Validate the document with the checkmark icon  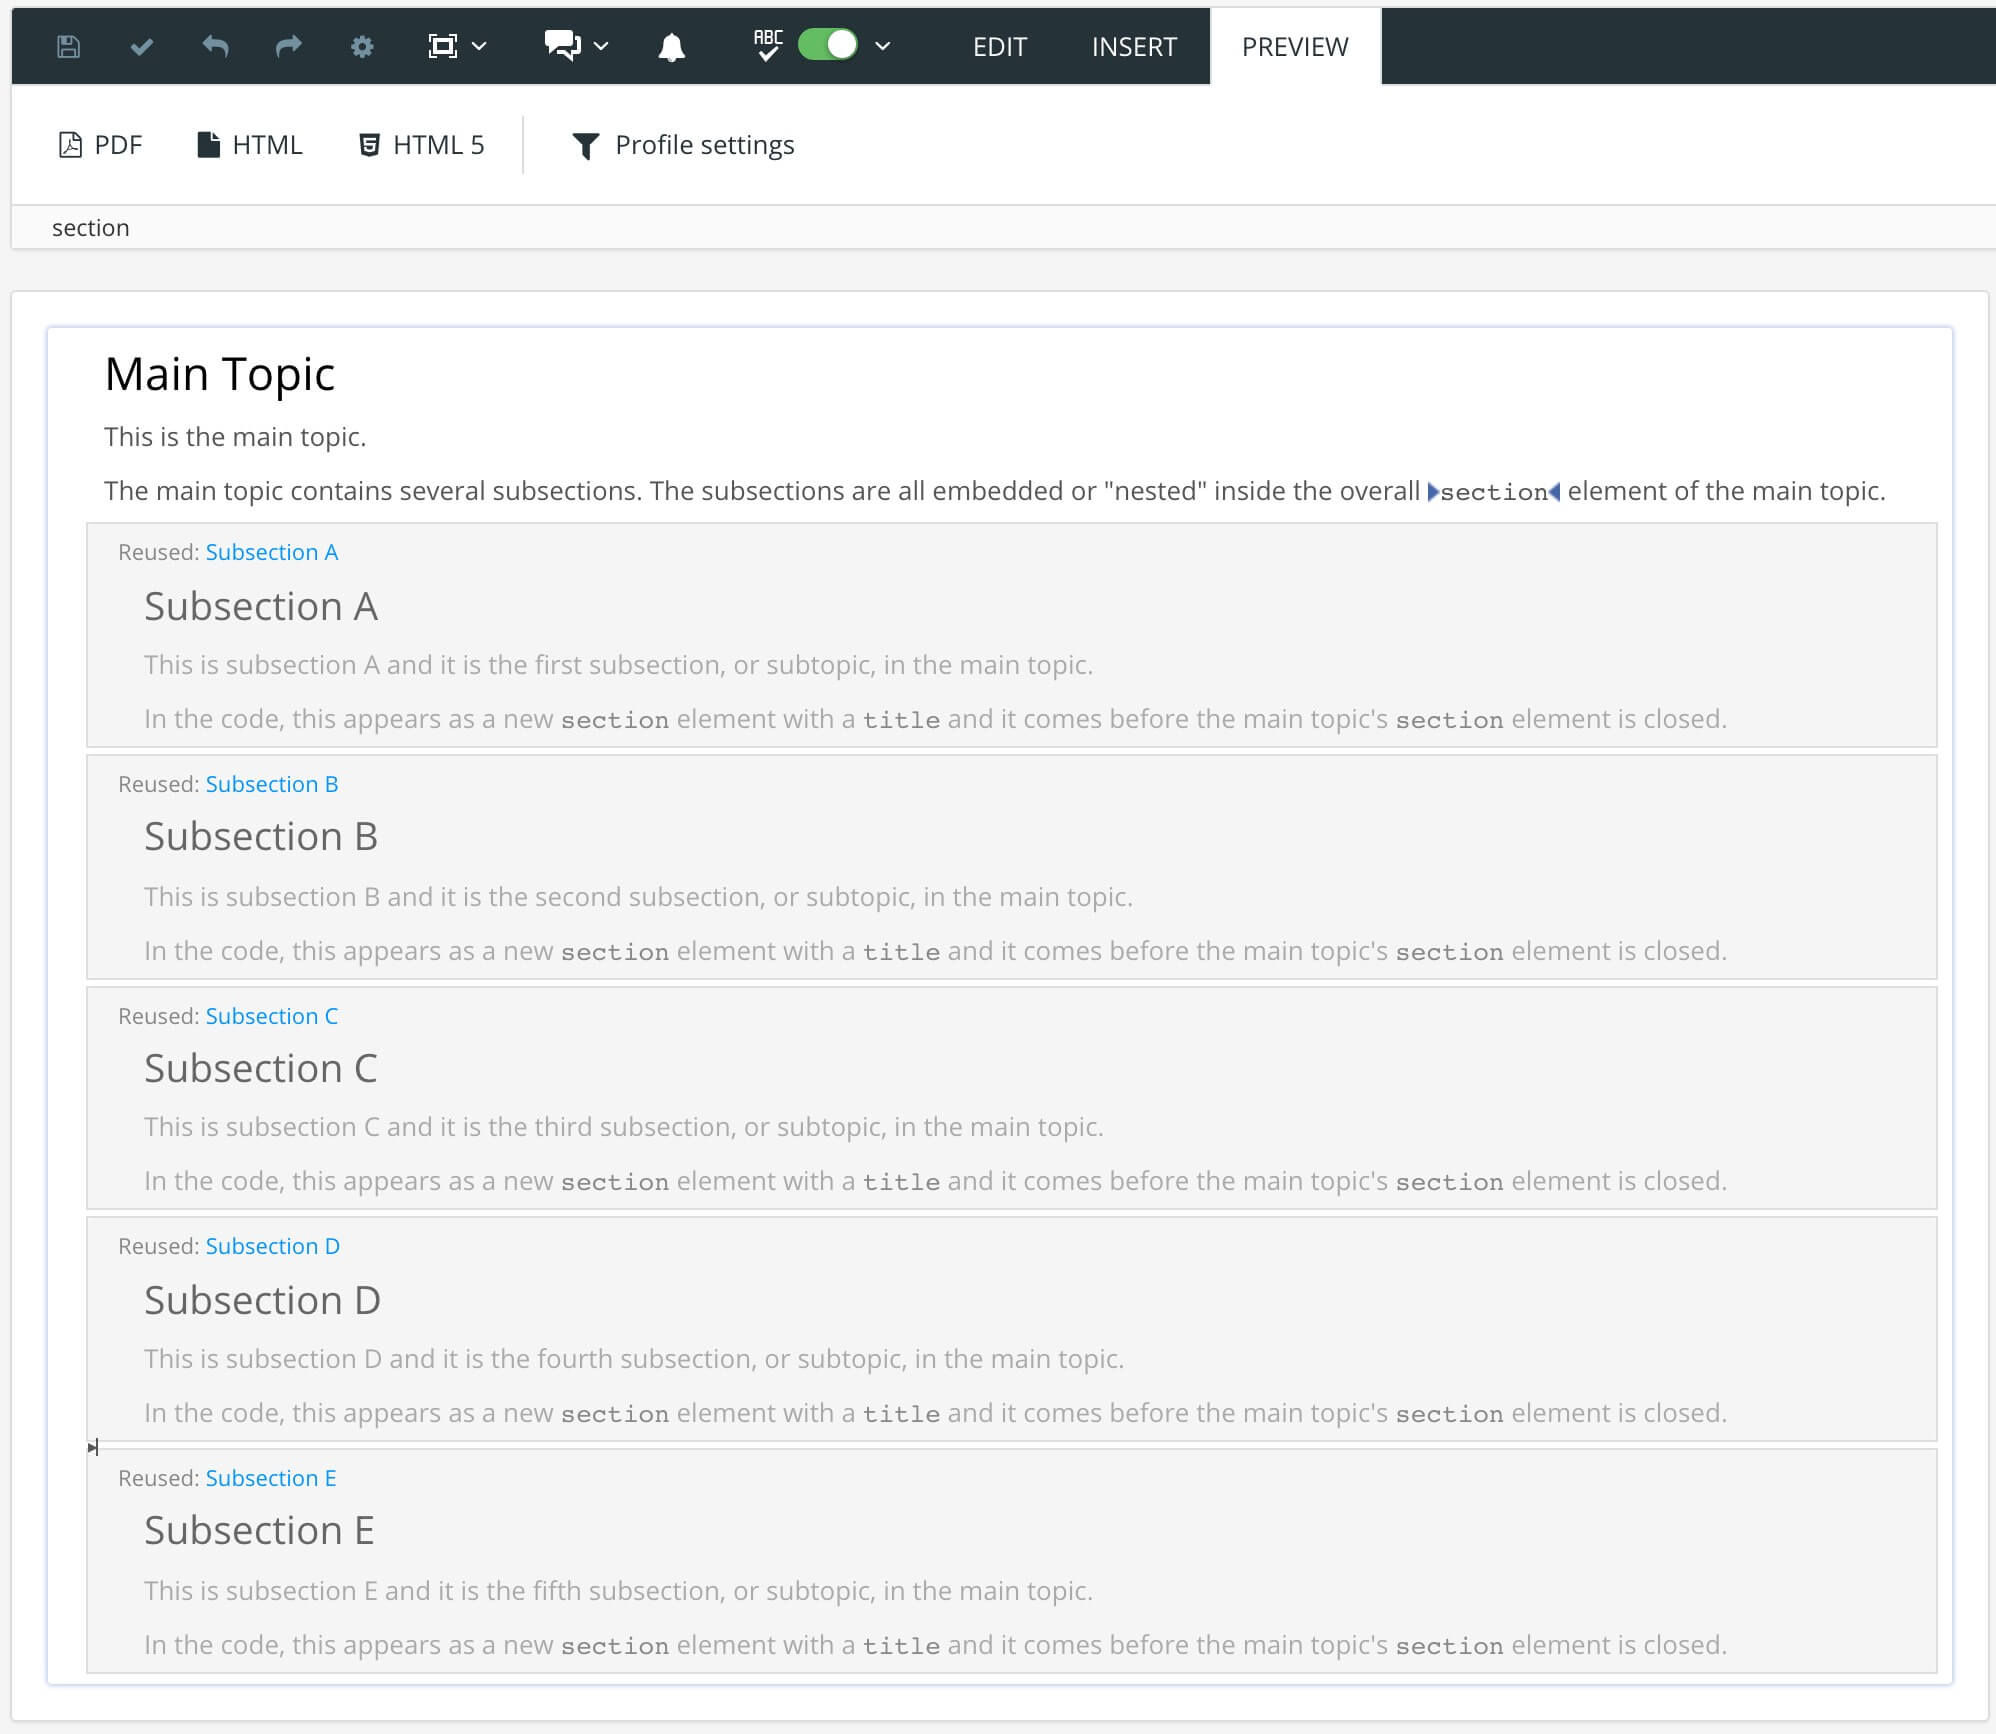click(140, 46)
